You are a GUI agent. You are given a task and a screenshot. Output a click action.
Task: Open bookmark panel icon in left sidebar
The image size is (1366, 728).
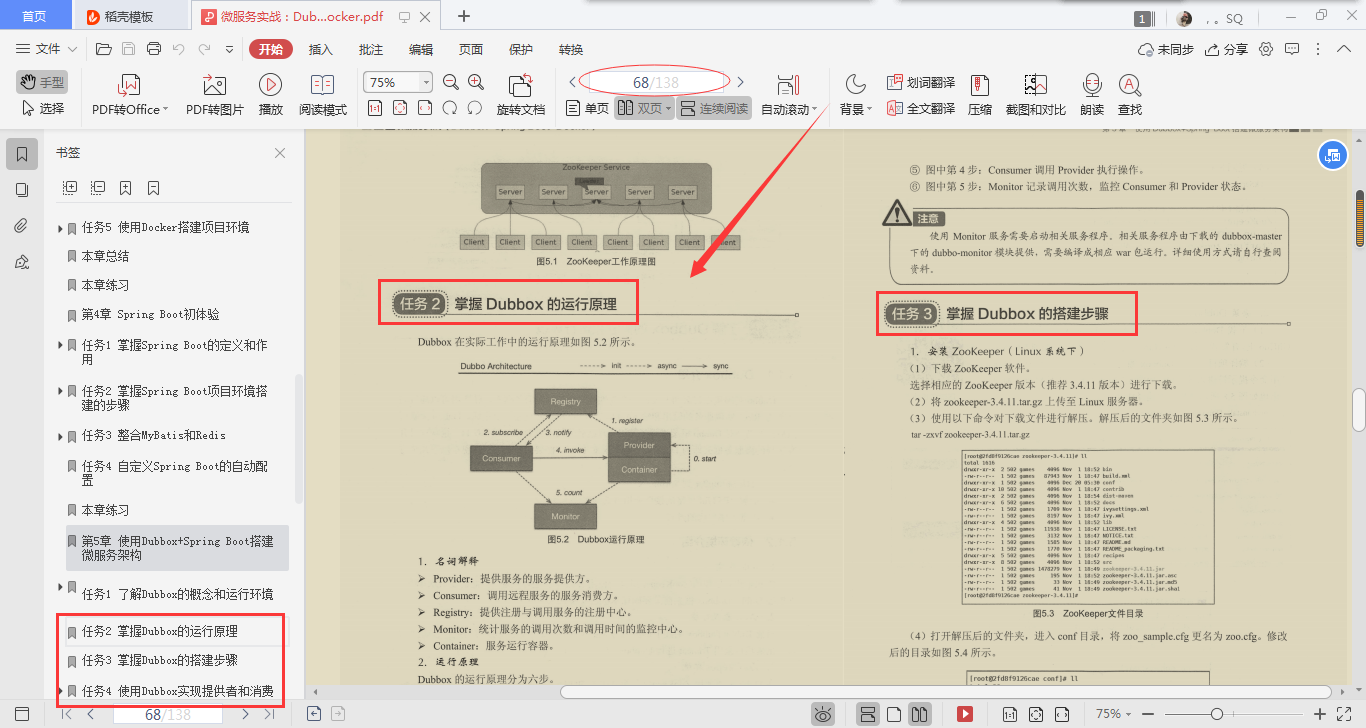[x=21, y=153]
